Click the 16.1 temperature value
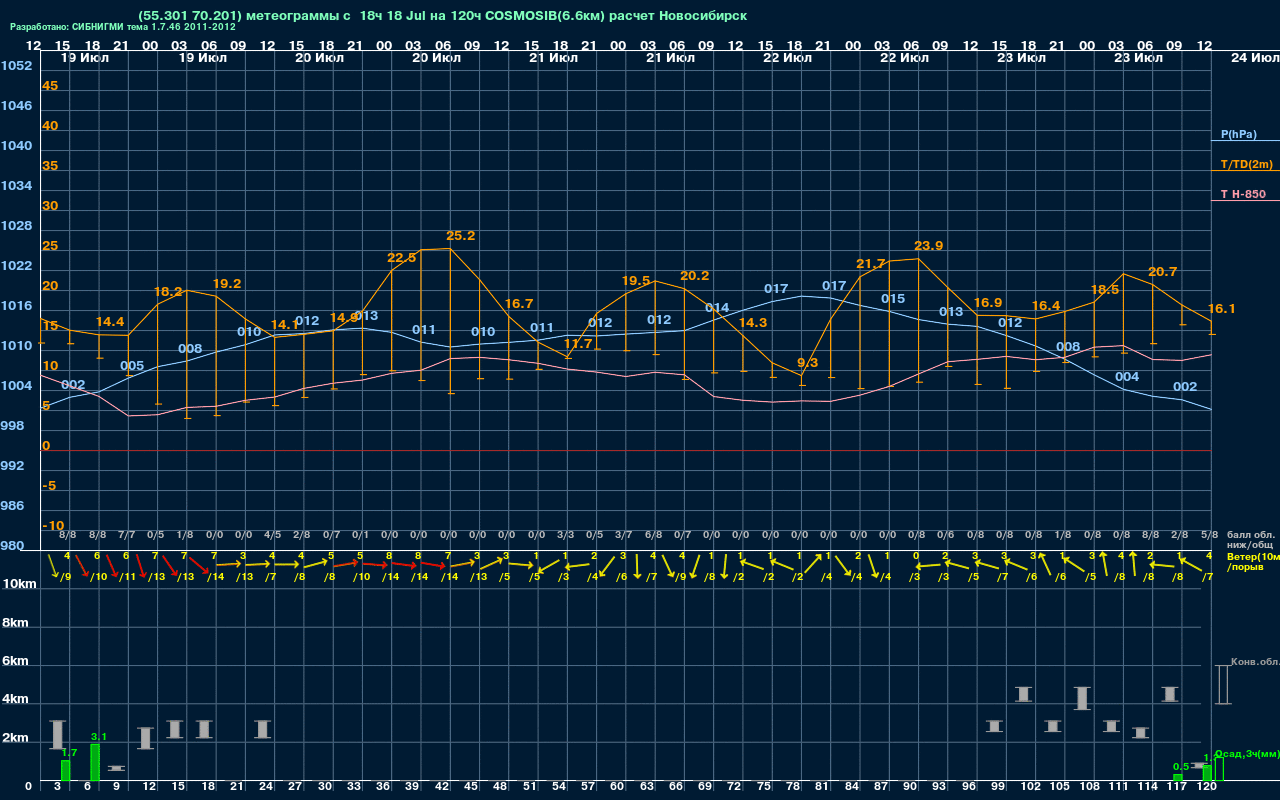 pyautogui.click(x=1222, y=309)
